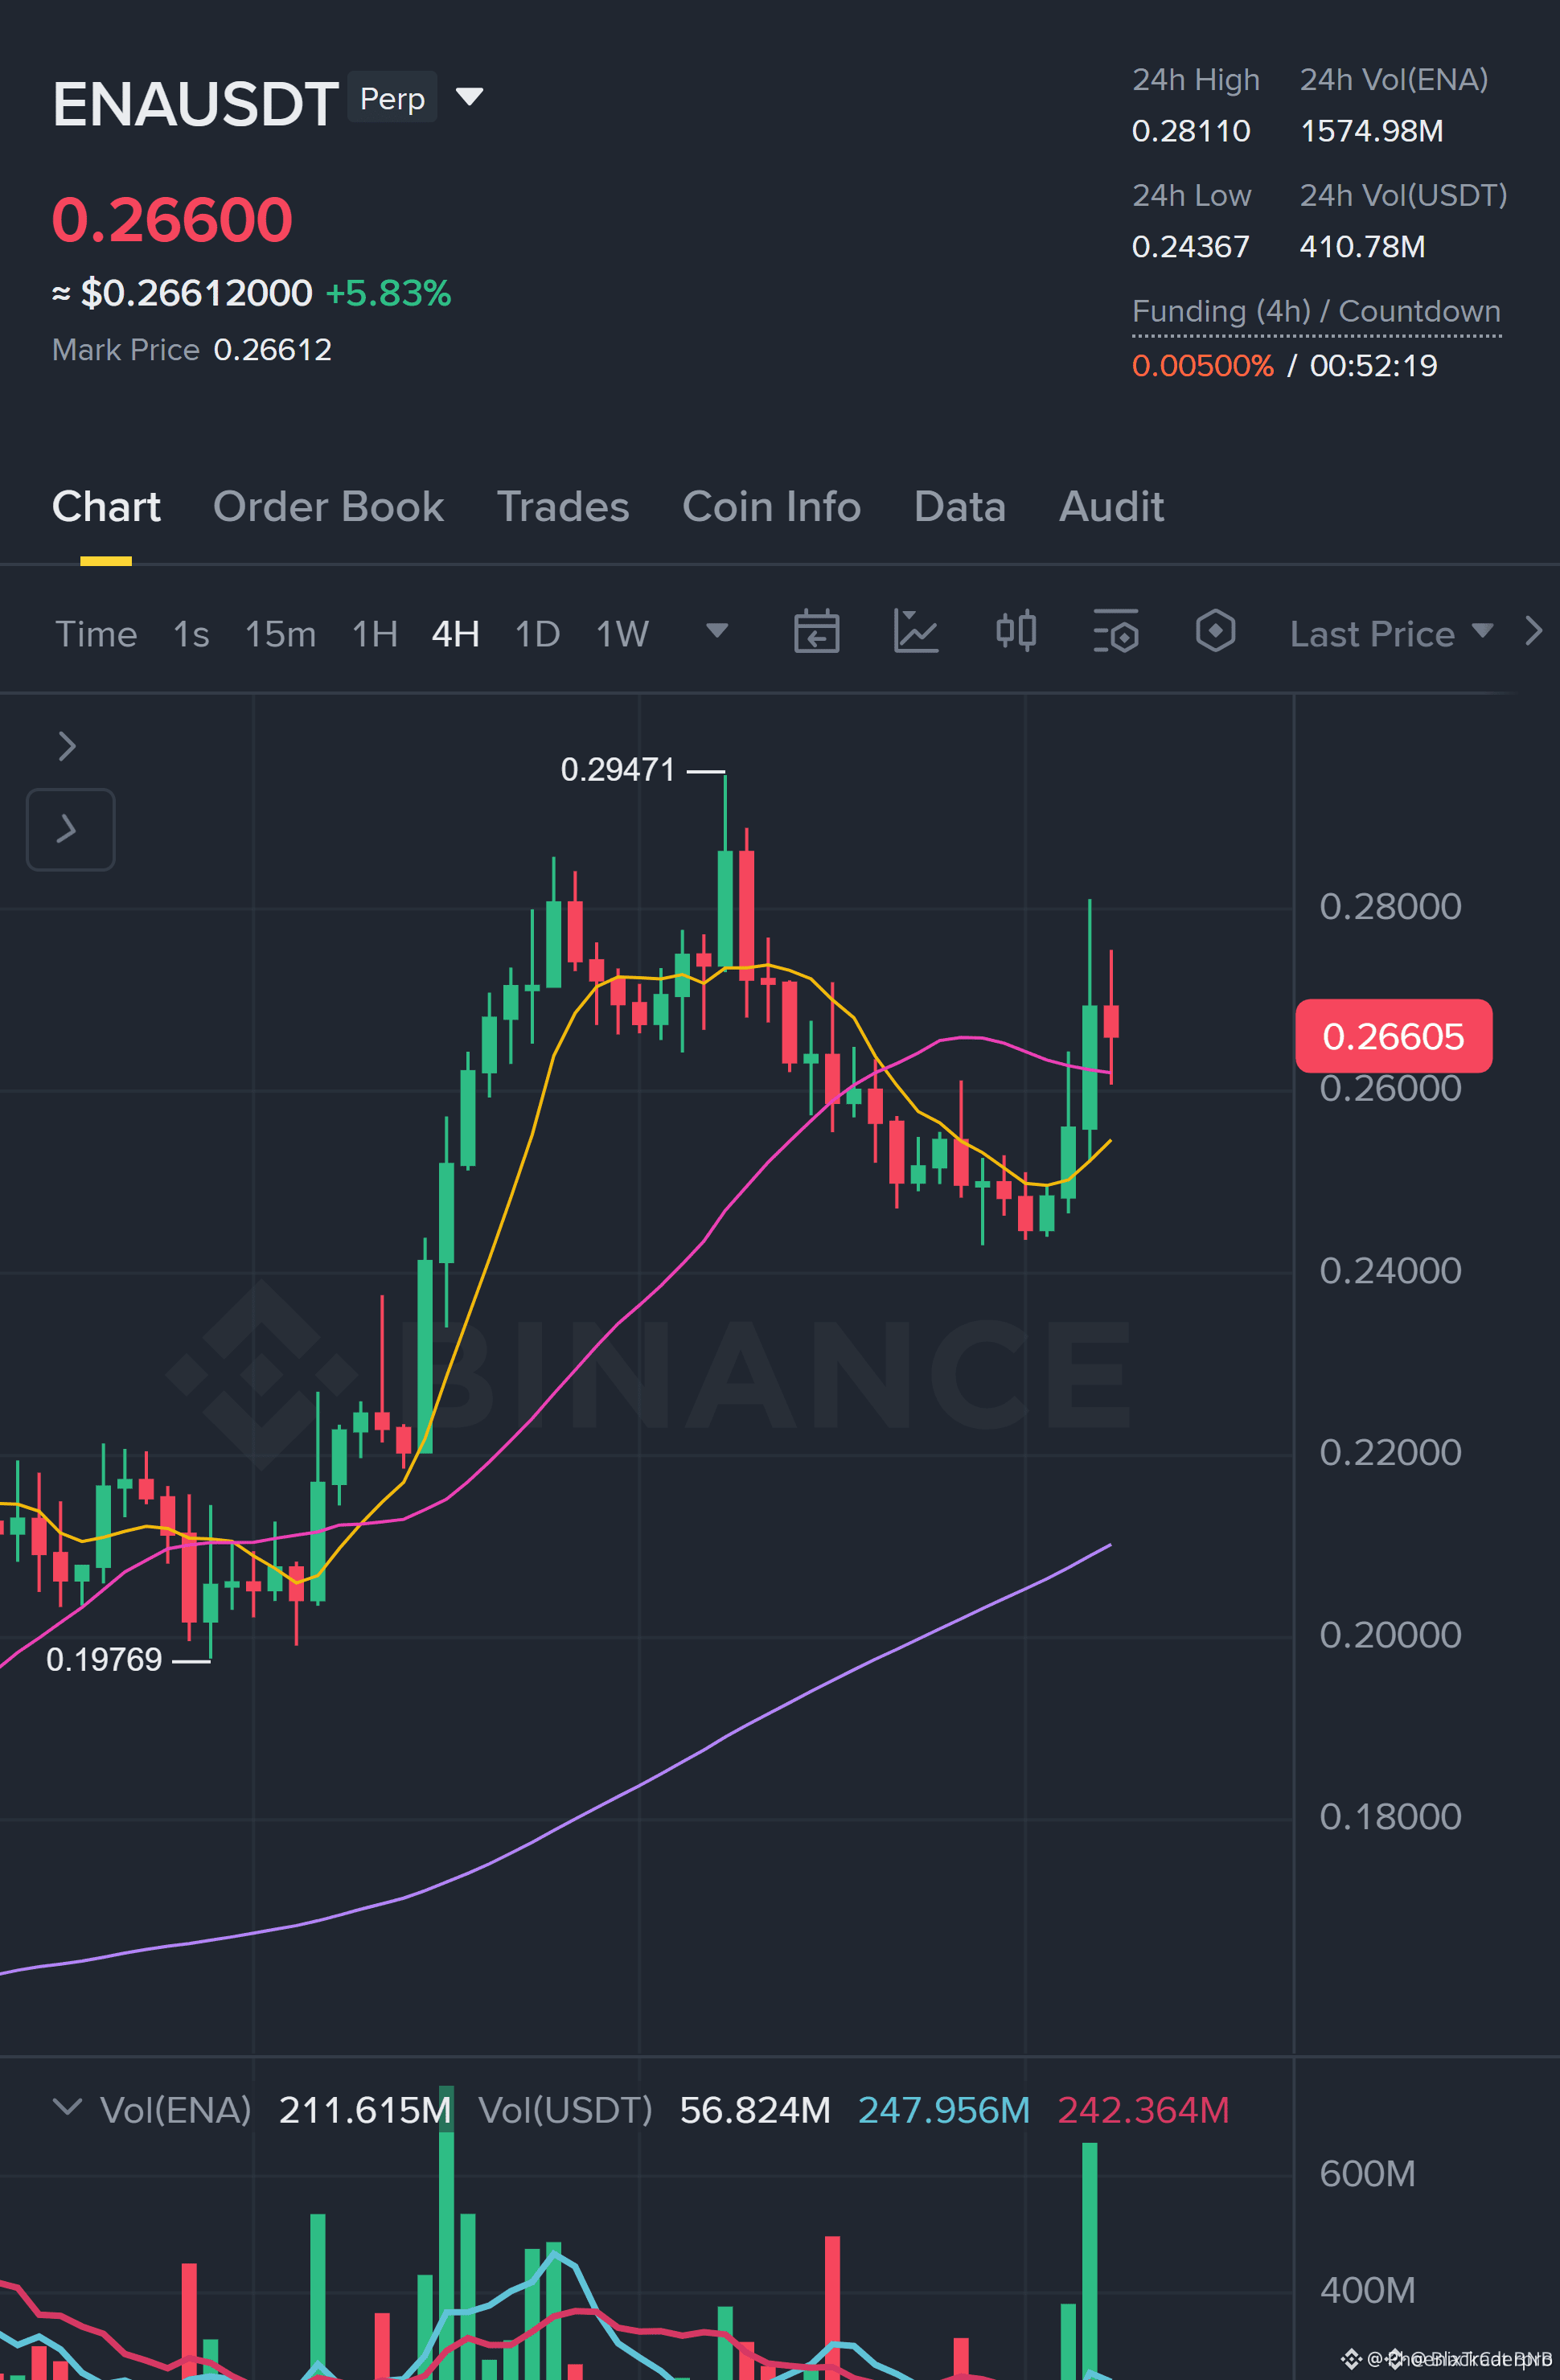The image size is (1560, 2380).
Task: Open the more time intervals dropdown arrow
Action: (716, 631)
